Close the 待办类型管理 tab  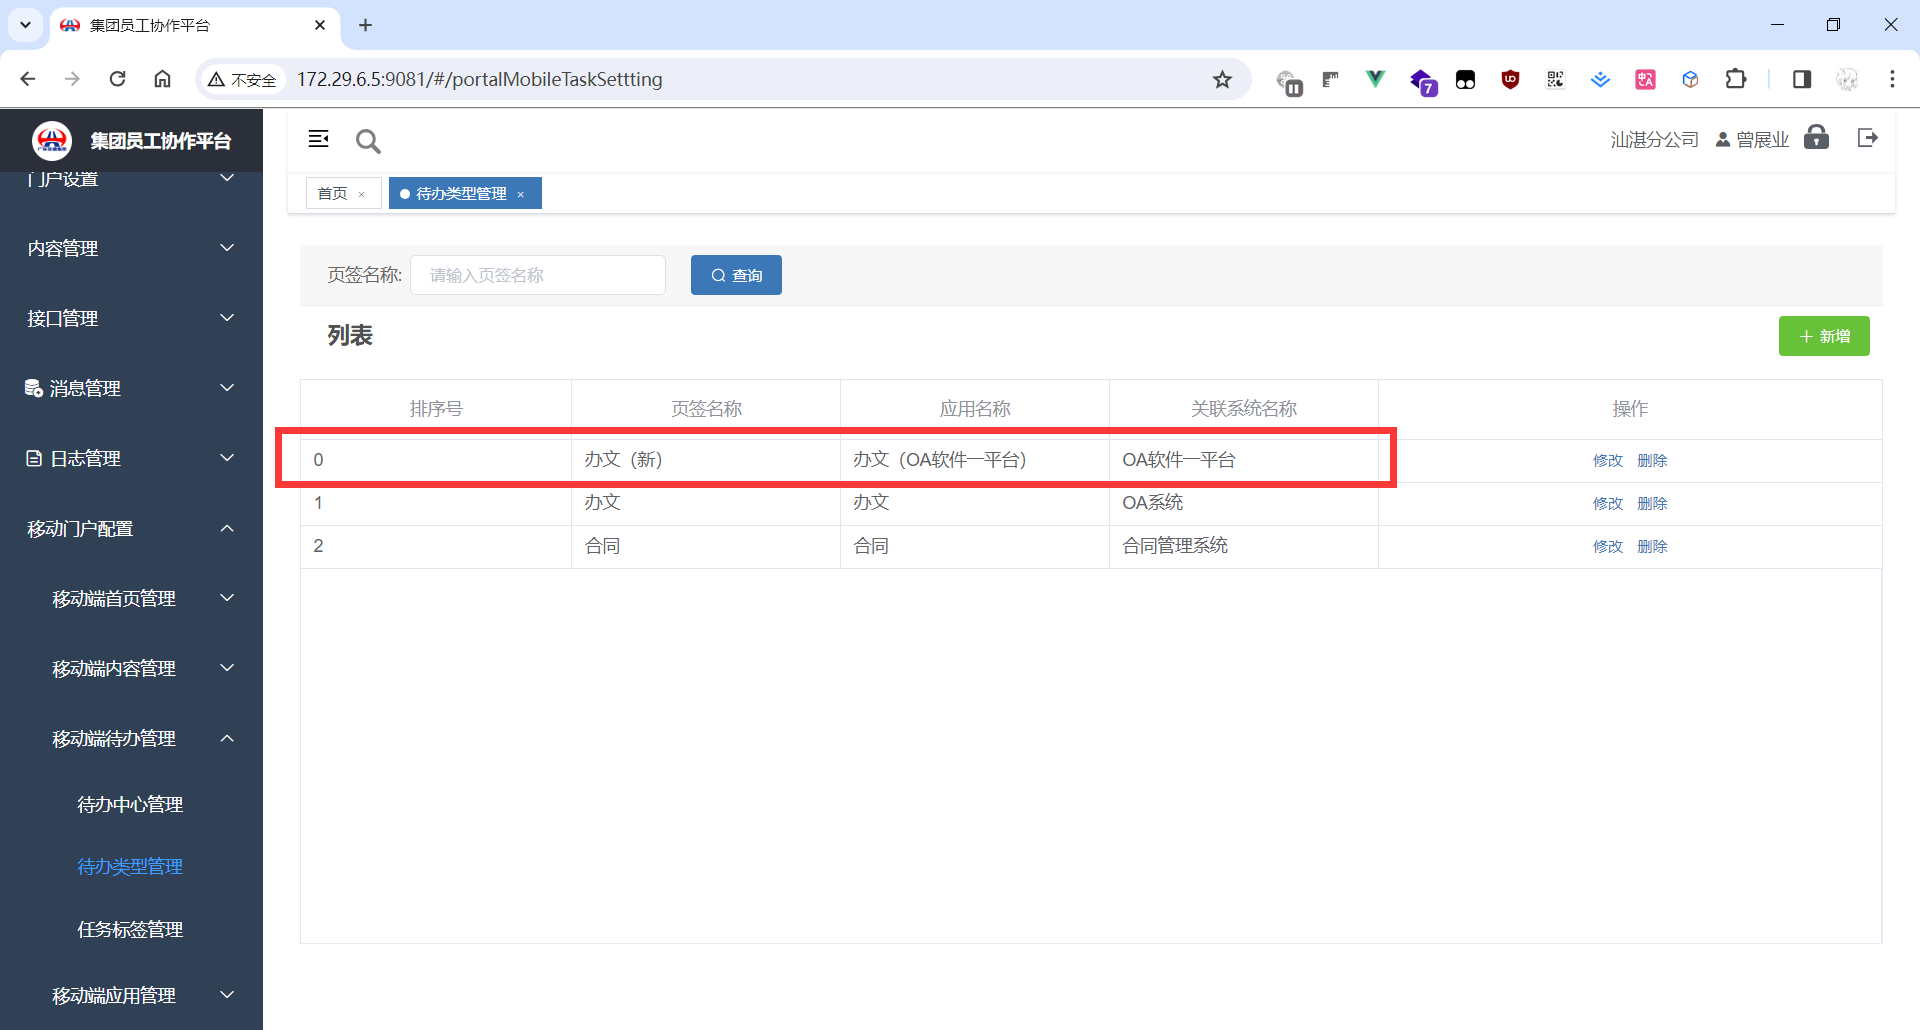point(521,194)
